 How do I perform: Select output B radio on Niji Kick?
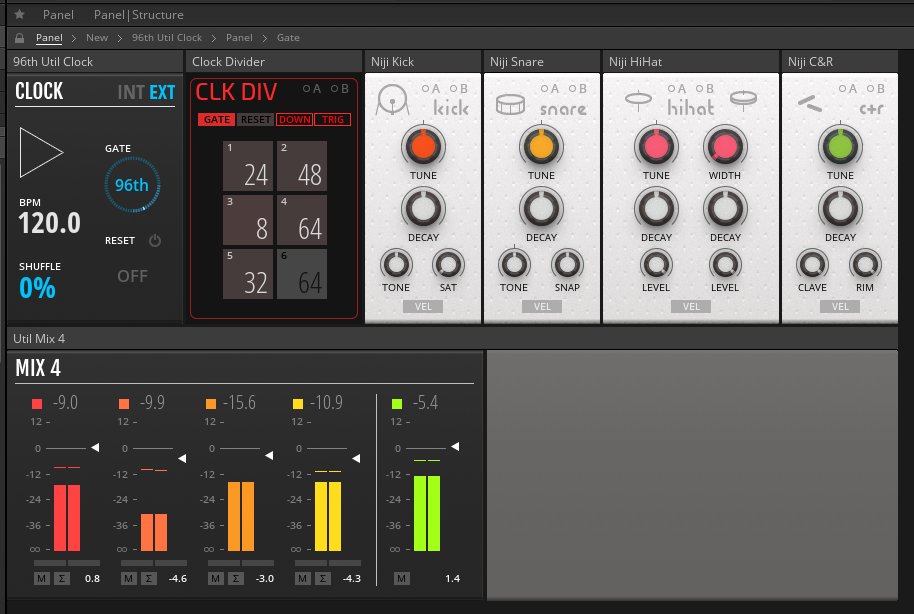point(455,88)
